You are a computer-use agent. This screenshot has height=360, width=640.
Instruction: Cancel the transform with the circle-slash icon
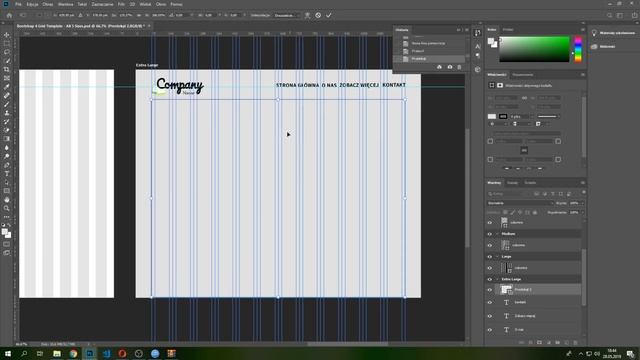318,15
